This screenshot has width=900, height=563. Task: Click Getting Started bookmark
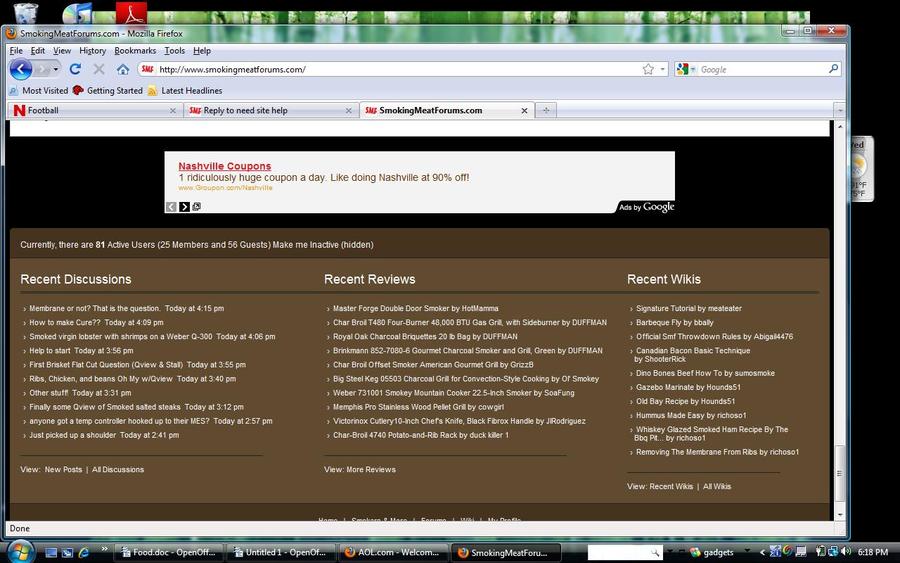108,91
